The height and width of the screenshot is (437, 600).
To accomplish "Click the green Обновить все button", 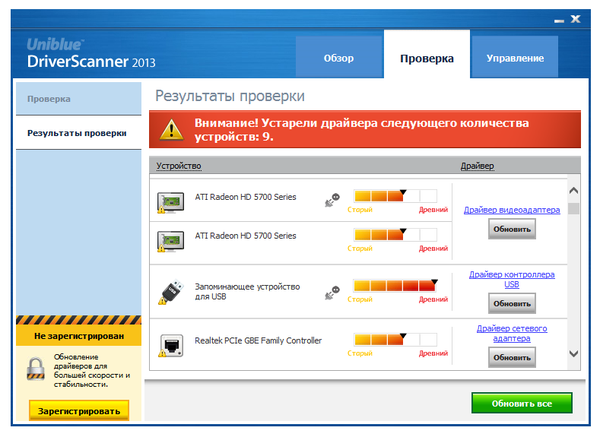I will (x=522, y=403).
